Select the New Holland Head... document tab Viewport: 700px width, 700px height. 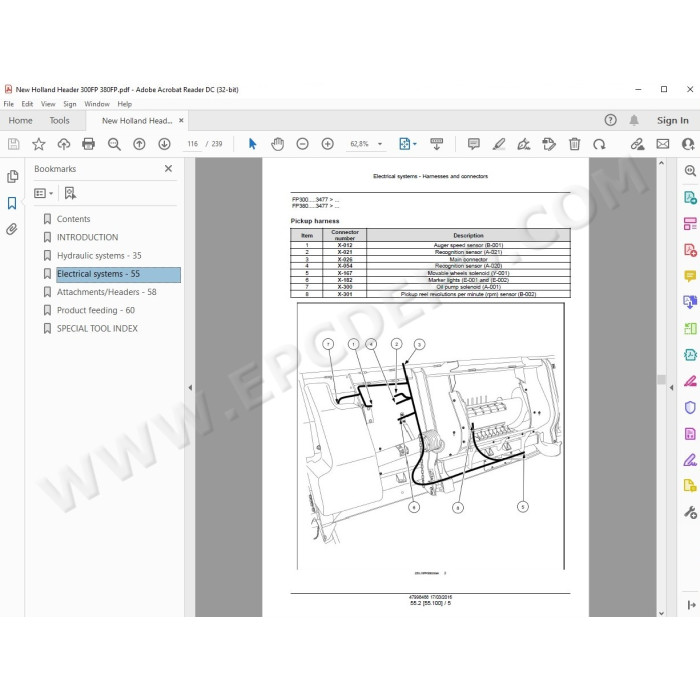pyautogui.click(x=137, y=121)
